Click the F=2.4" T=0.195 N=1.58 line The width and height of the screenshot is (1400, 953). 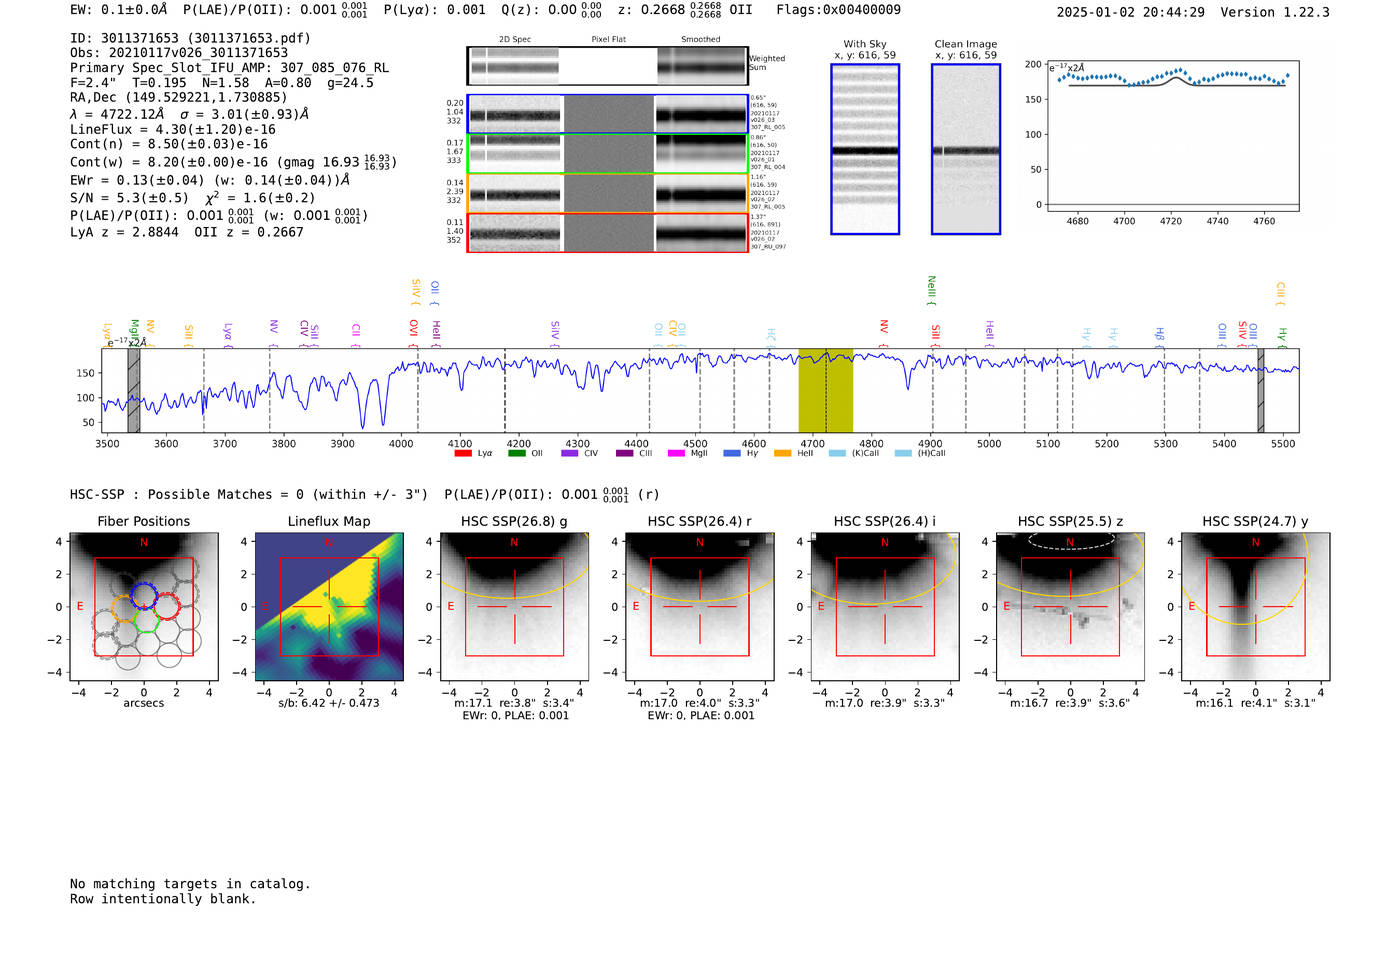point(222,83)
